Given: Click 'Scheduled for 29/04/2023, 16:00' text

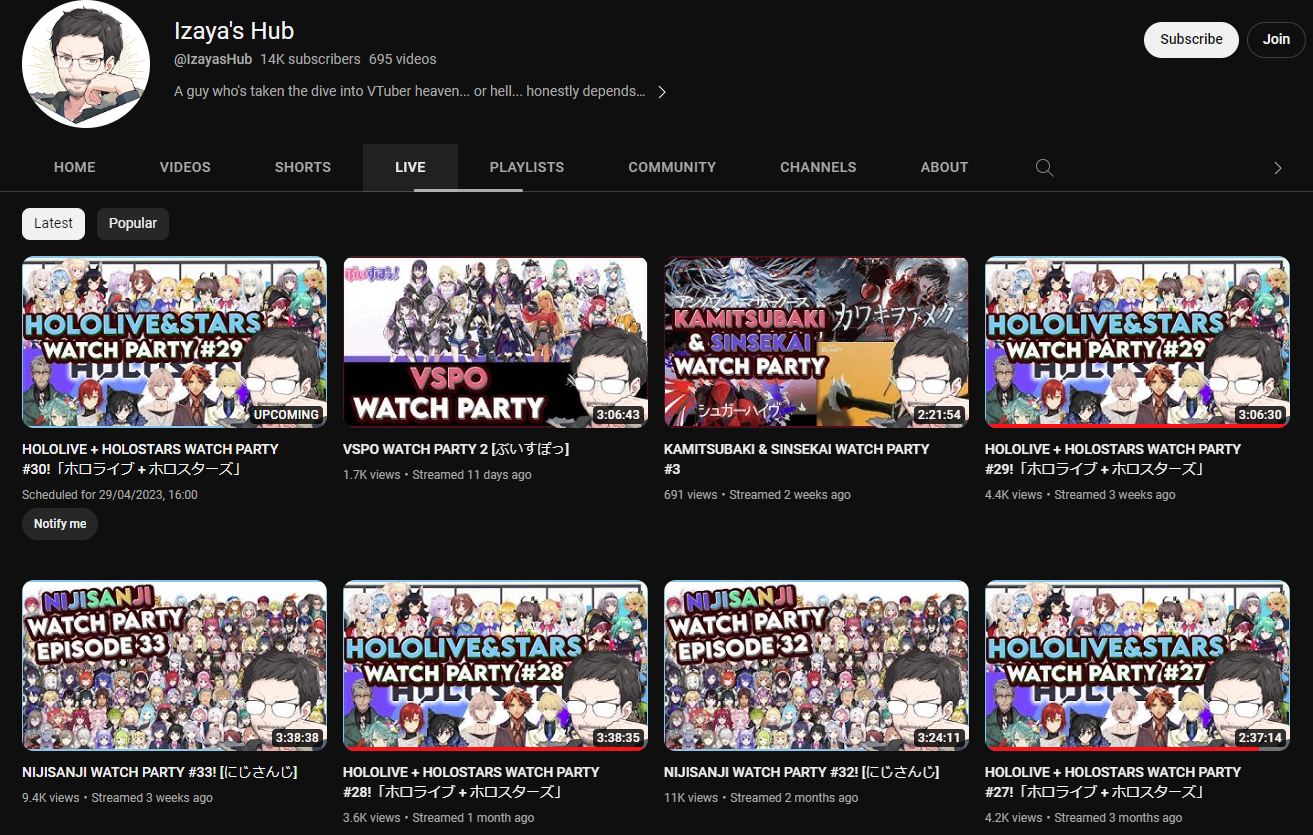Looking at the screenshot, I should [110, 495].
